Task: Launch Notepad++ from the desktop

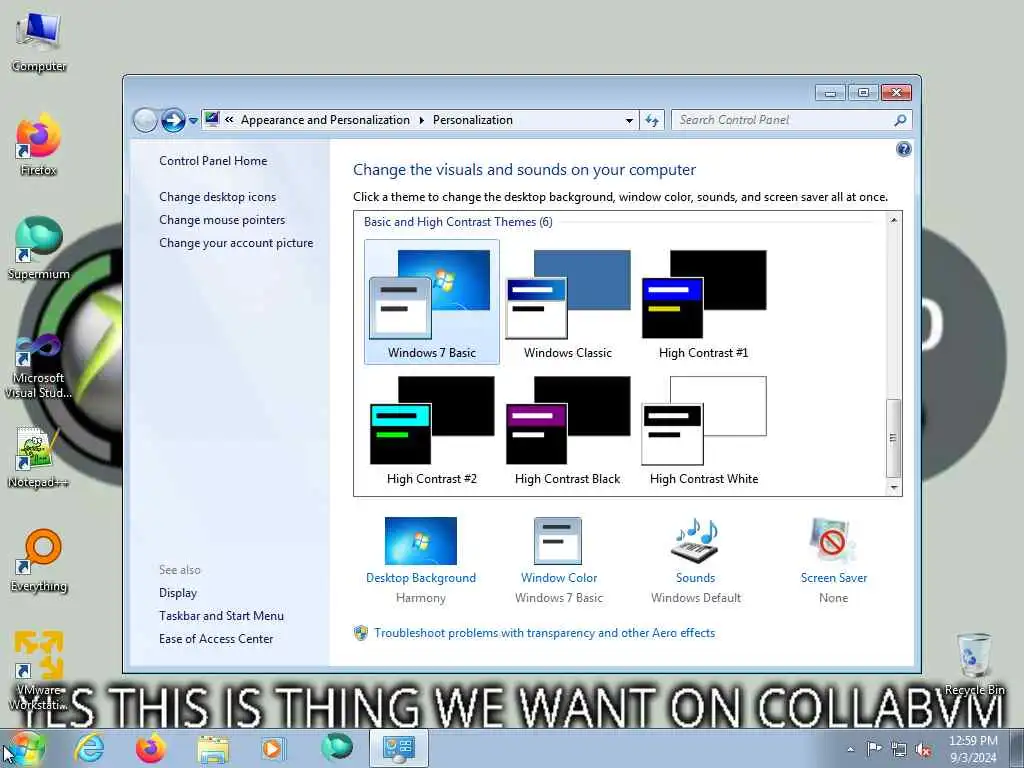Action: (39, 457)
